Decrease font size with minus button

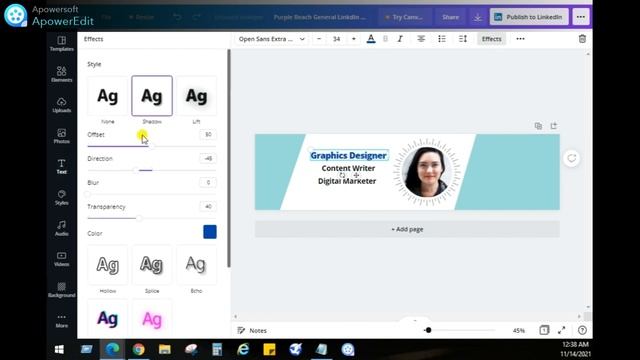pyautogui.click(x=319, y=39)
